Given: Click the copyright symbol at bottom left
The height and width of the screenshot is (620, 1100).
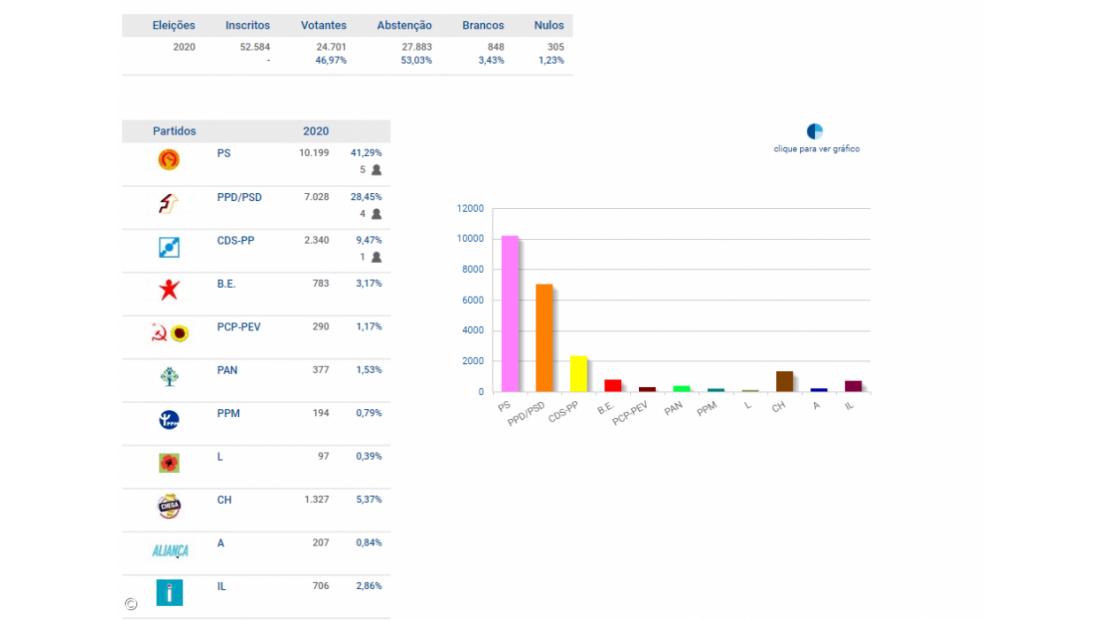Looking at the screenshot, I should [131, 603].
